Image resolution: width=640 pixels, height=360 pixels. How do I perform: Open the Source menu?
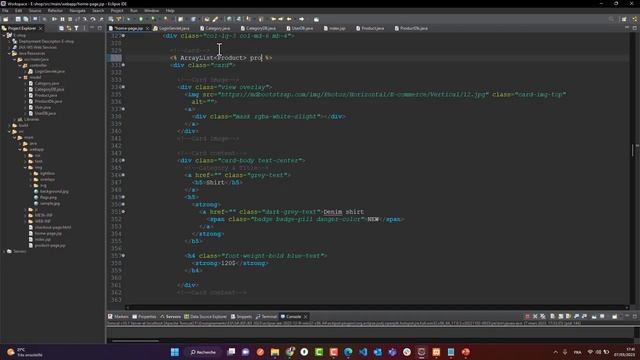35,11
